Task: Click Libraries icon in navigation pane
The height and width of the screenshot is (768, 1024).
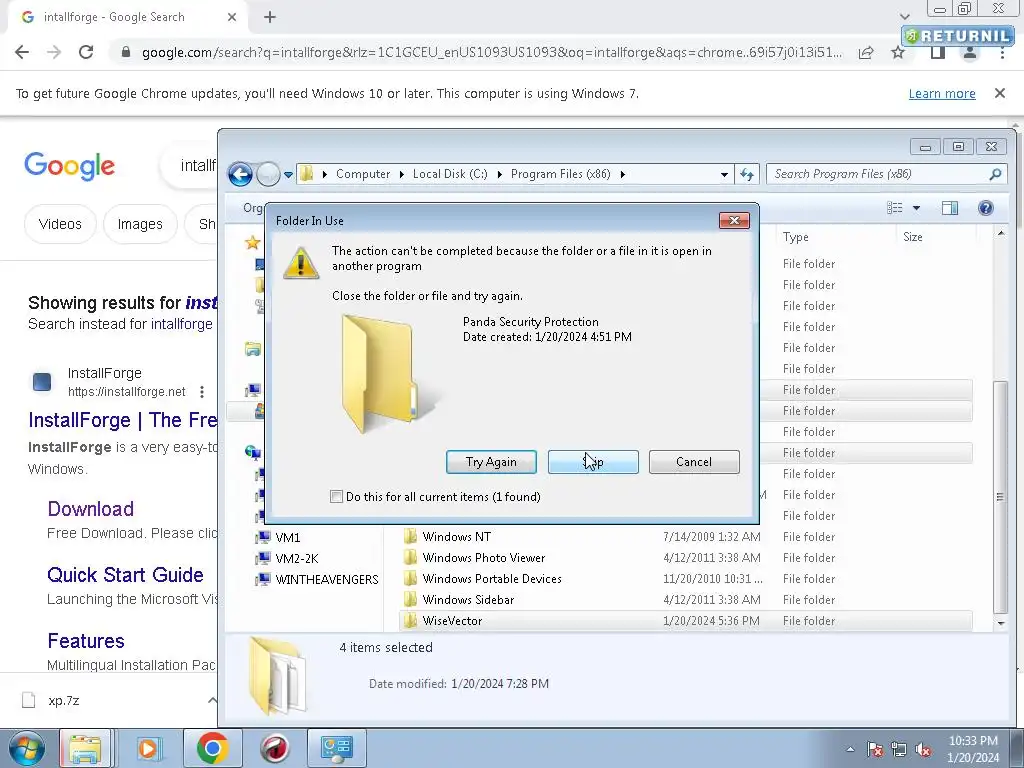Action: tap(253, 349)
